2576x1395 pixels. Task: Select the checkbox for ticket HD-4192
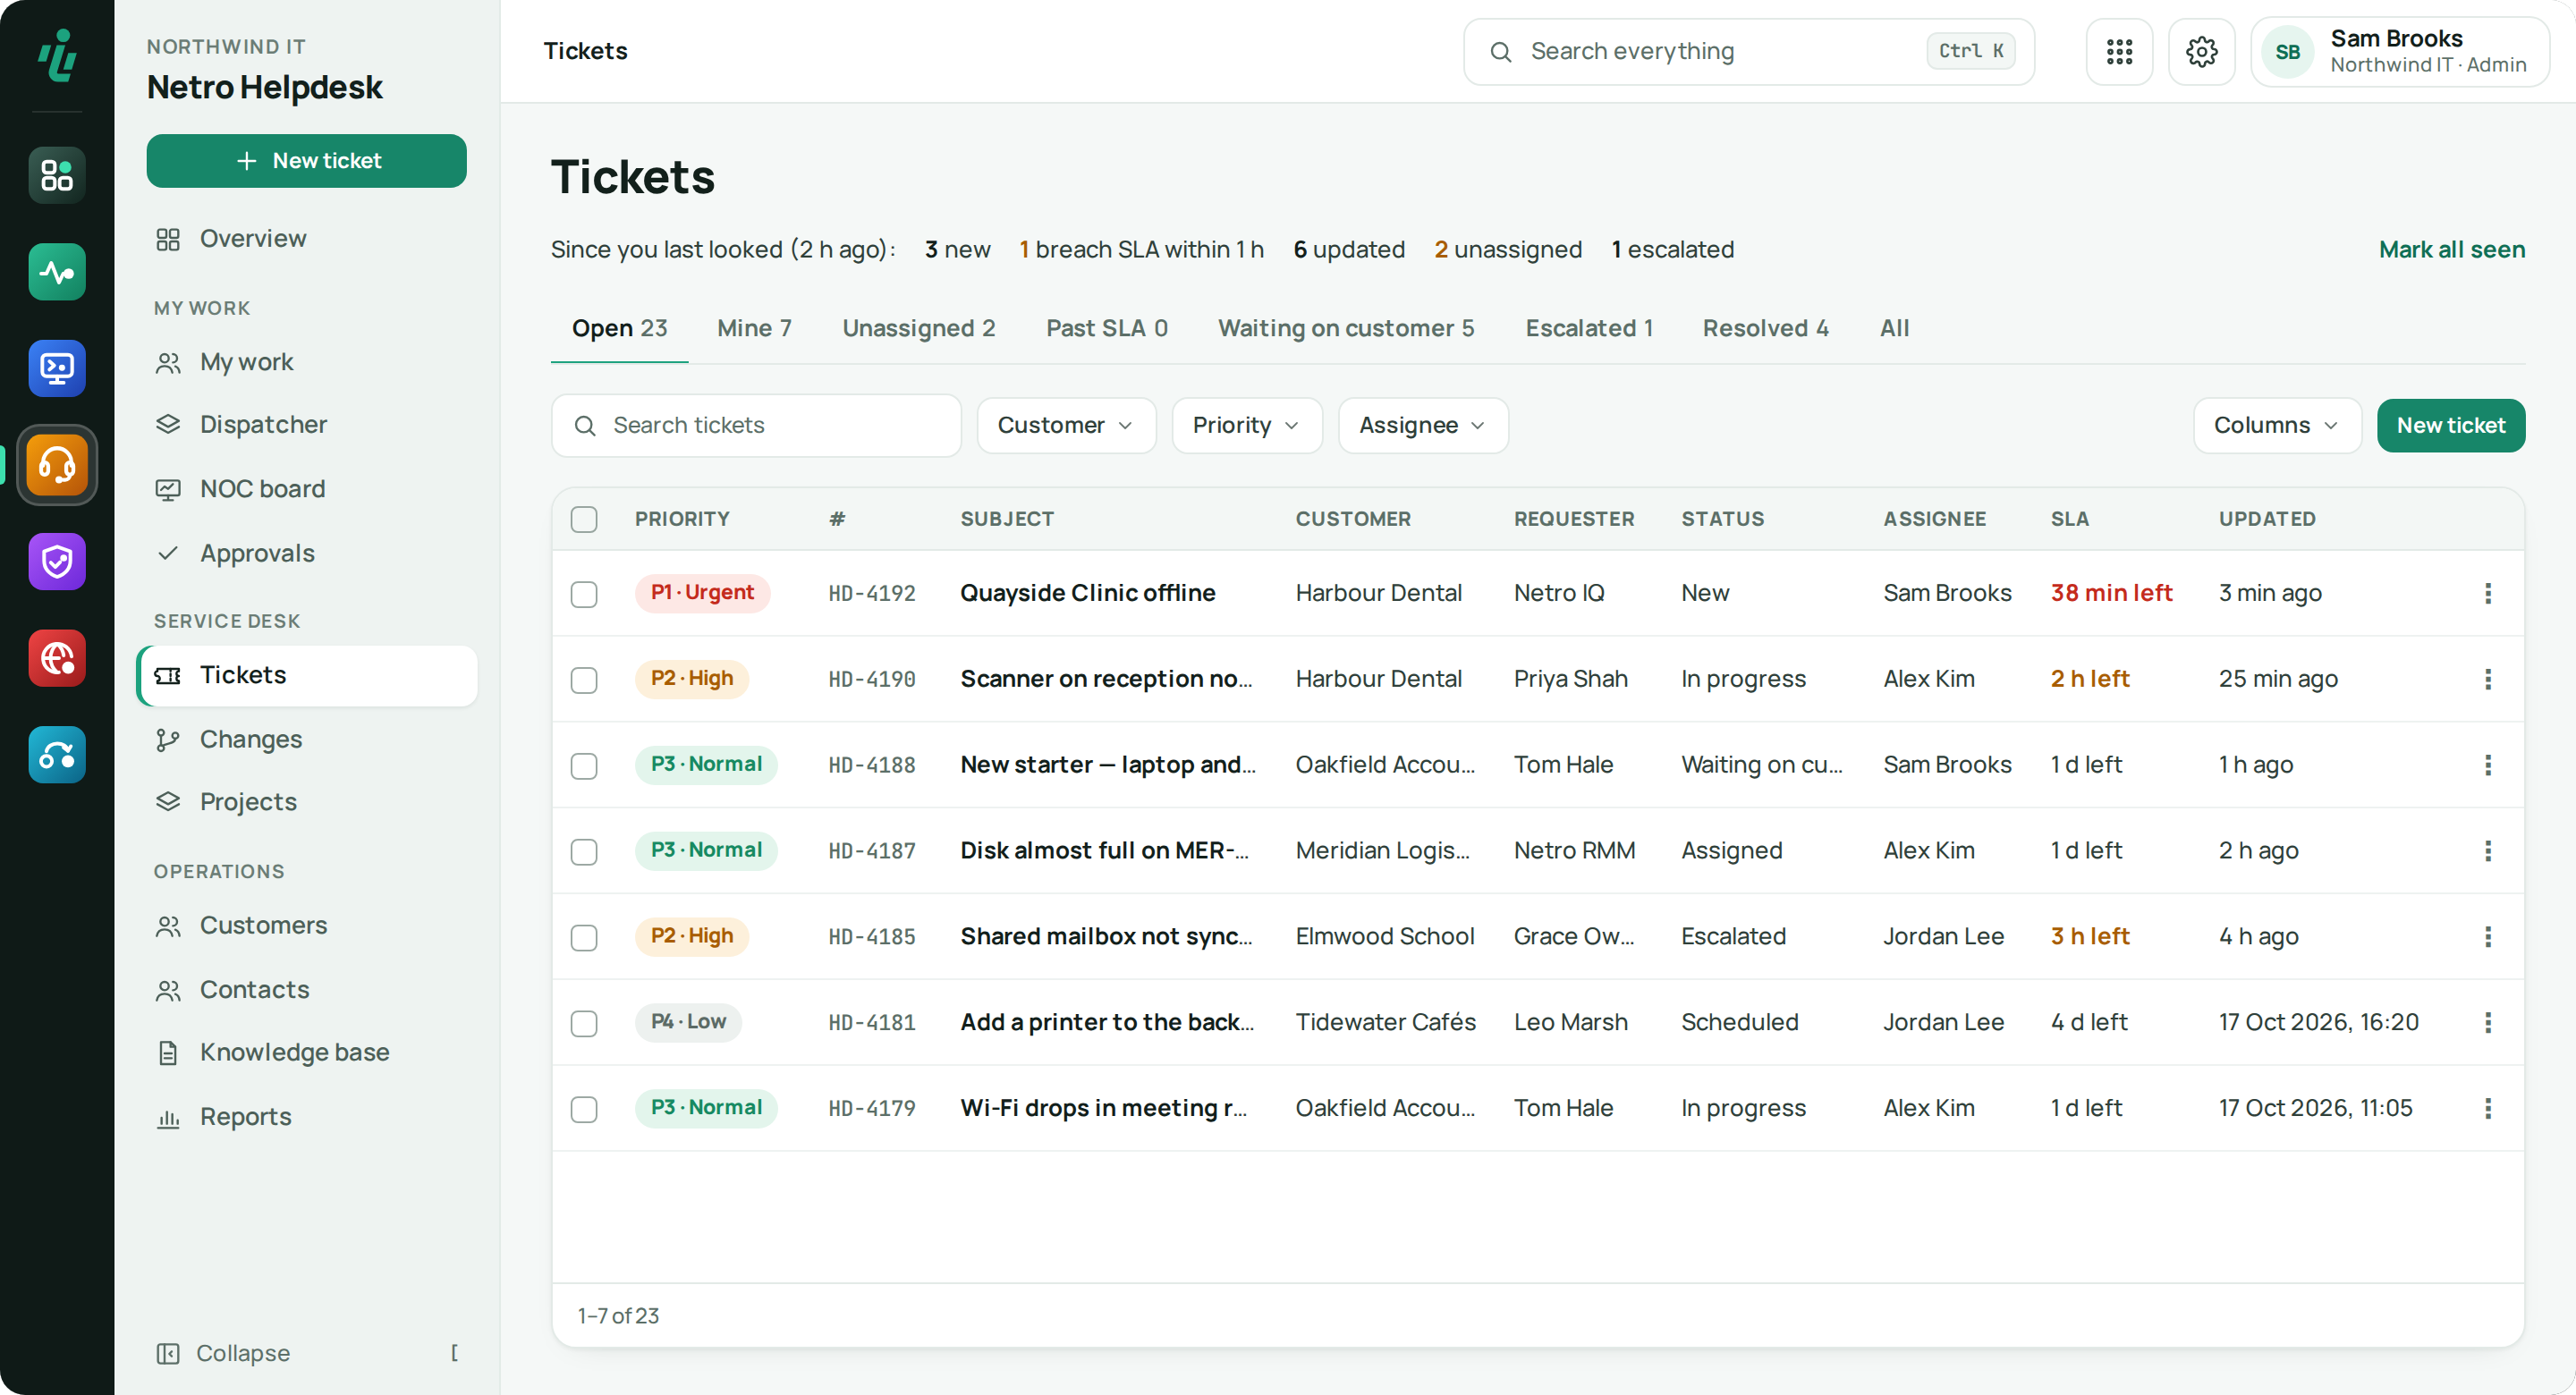[584, 594]
